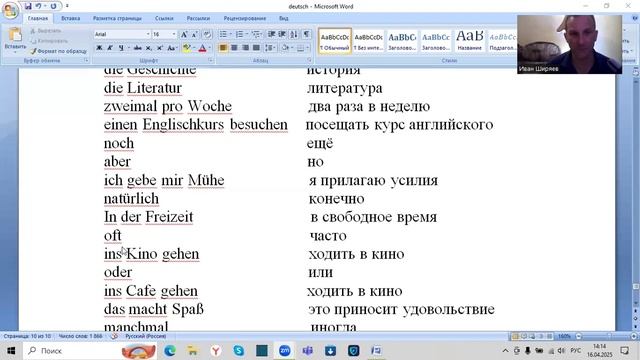Viewport: 640px width, 360px height.
Task: Click the Число слов status entry
Action: [x=80, y=336]
